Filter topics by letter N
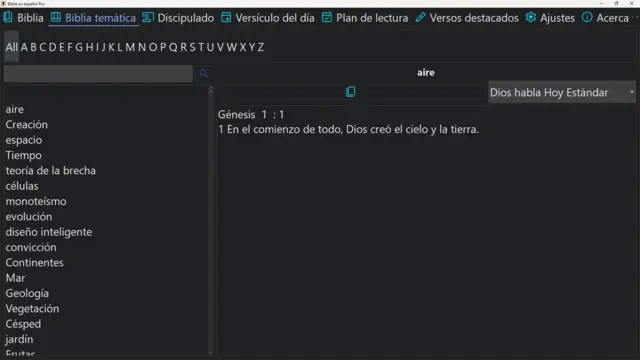 click(x=142, y=47)
